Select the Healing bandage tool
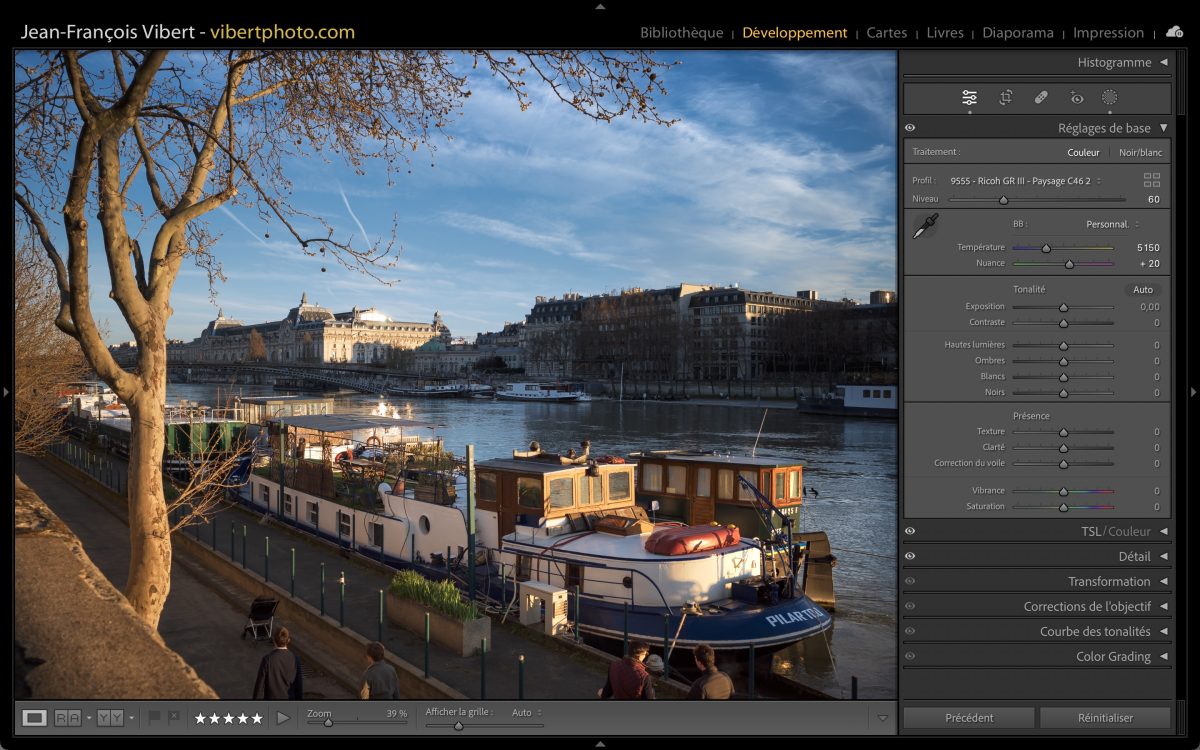The width and height of the screenshot is (1200, 750). tap(1041, 98)
